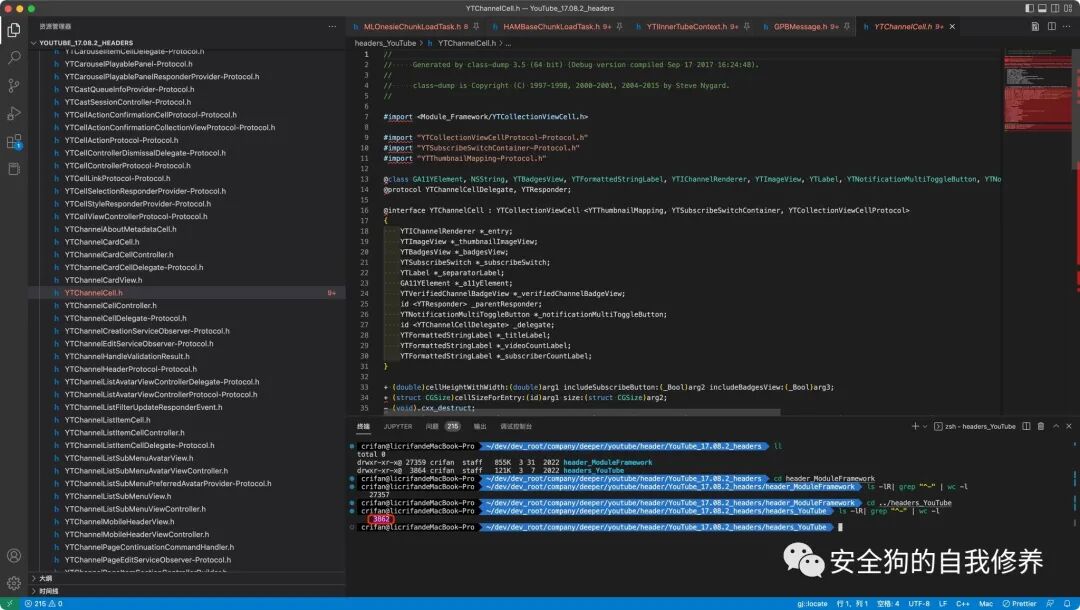This screenshot has height=610, width=1080.
Task: Click the pin icon on GPBMessage.h tab
Action: pyautogui.click(x=847, y=26)
